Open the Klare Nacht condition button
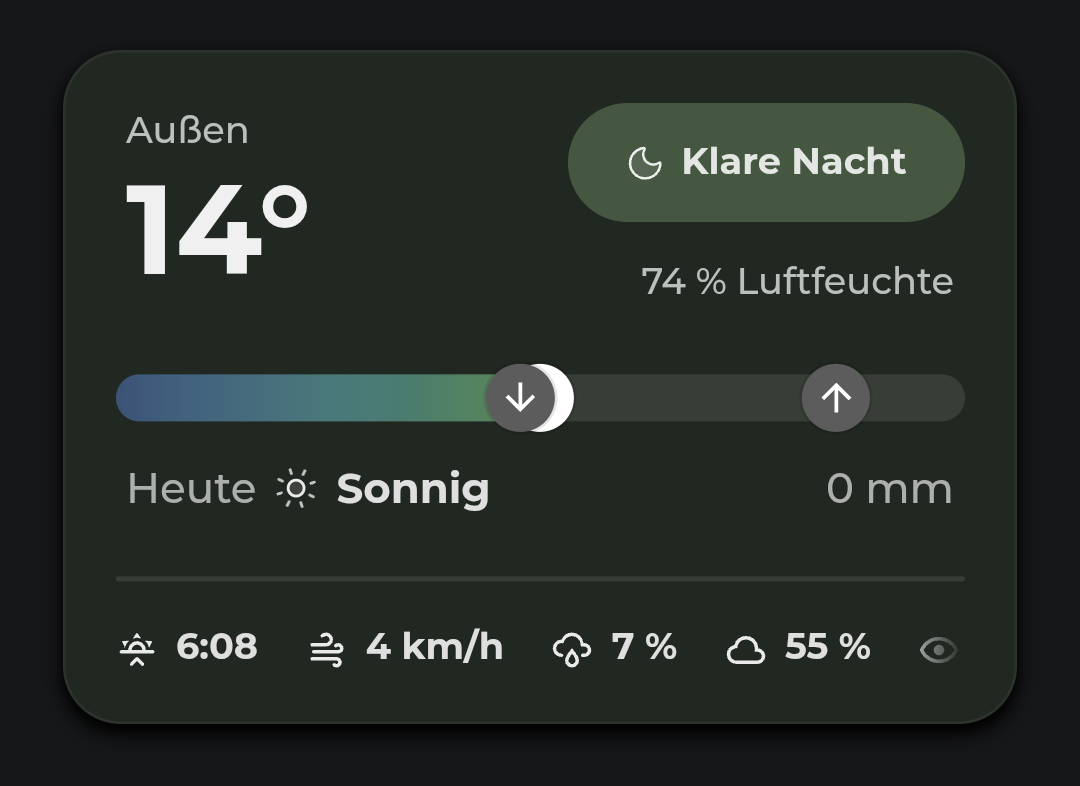This screenshot has height=786, width=1080. [x=766, y=163]
